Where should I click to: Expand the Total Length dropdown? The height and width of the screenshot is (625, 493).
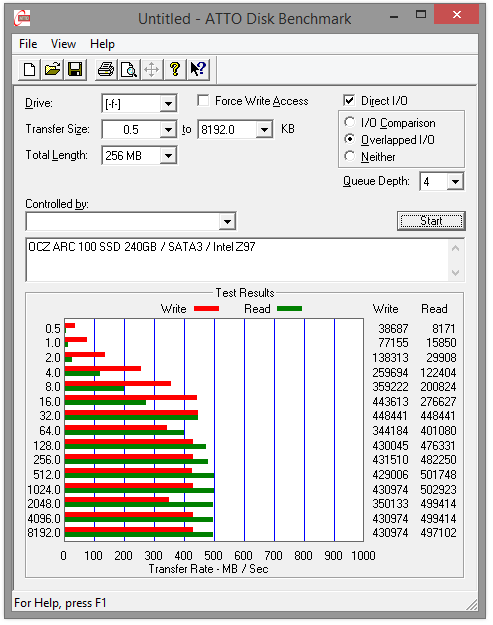click(x=169, y=155)
